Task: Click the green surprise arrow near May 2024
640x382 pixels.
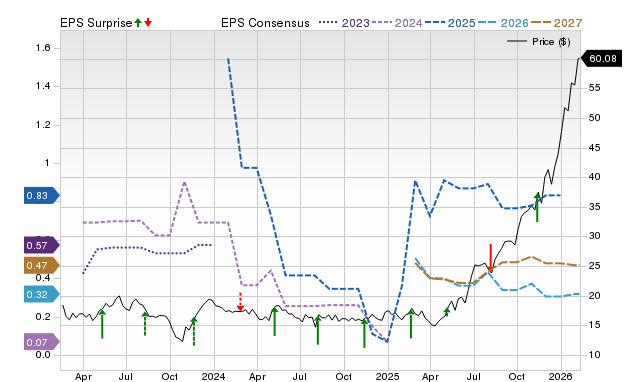Action: 275,322
